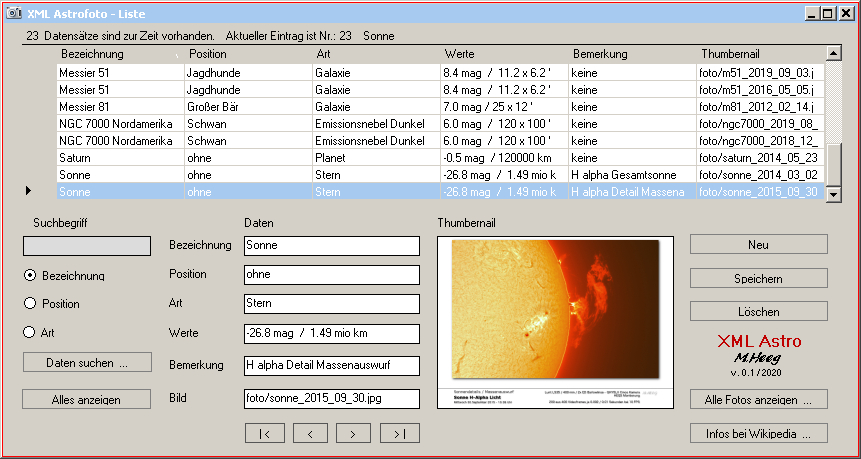Click the Großer Bär position cell
The height and width of the screenshot is (459, 861).
click(x=249, y=107)
